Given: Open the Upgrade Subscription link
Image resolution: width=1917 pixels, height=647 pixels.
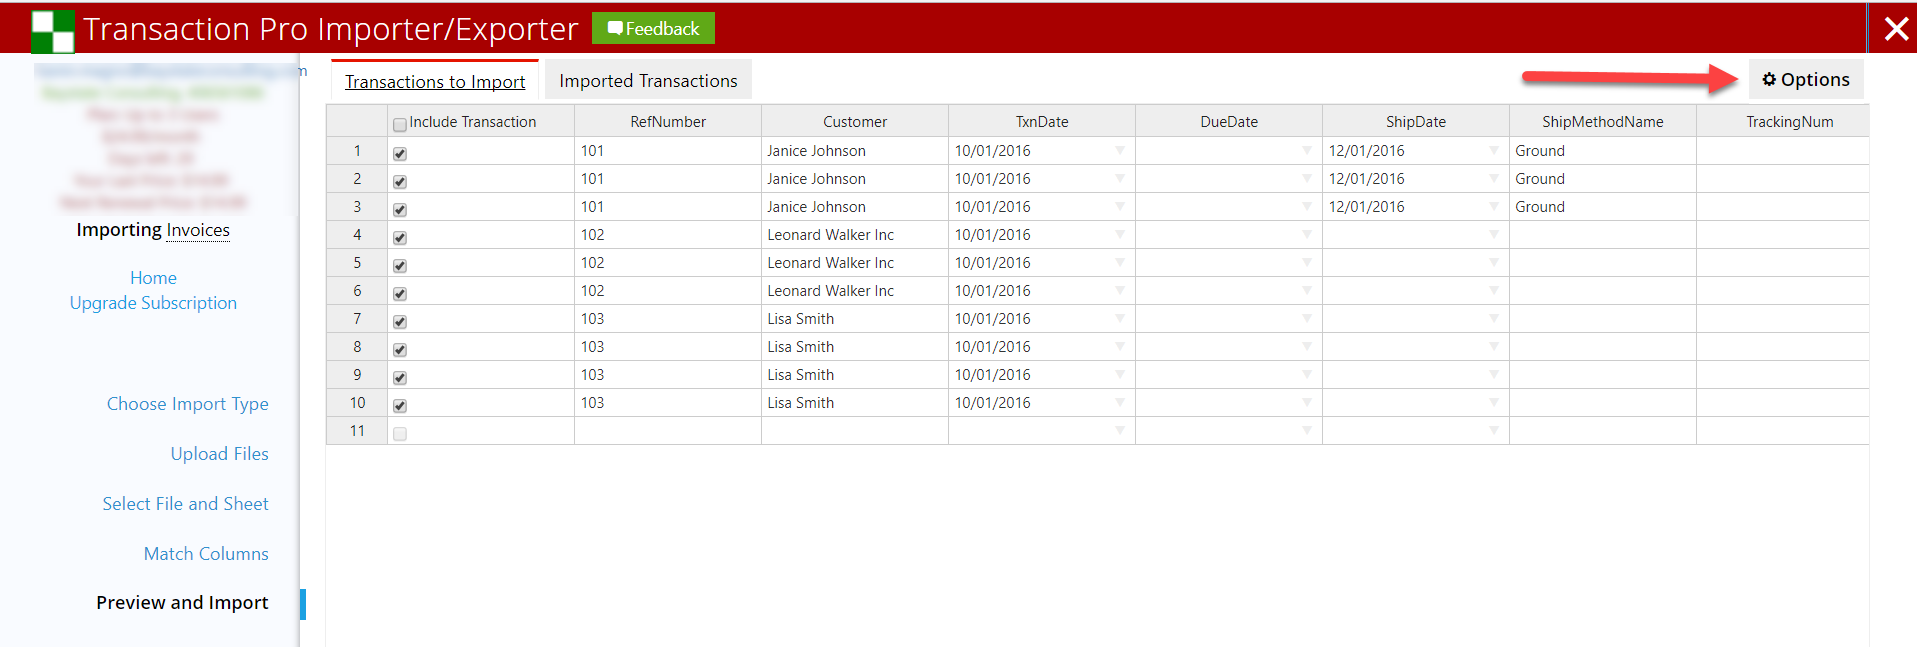Looking at the screenshot, I should point(153,303).
